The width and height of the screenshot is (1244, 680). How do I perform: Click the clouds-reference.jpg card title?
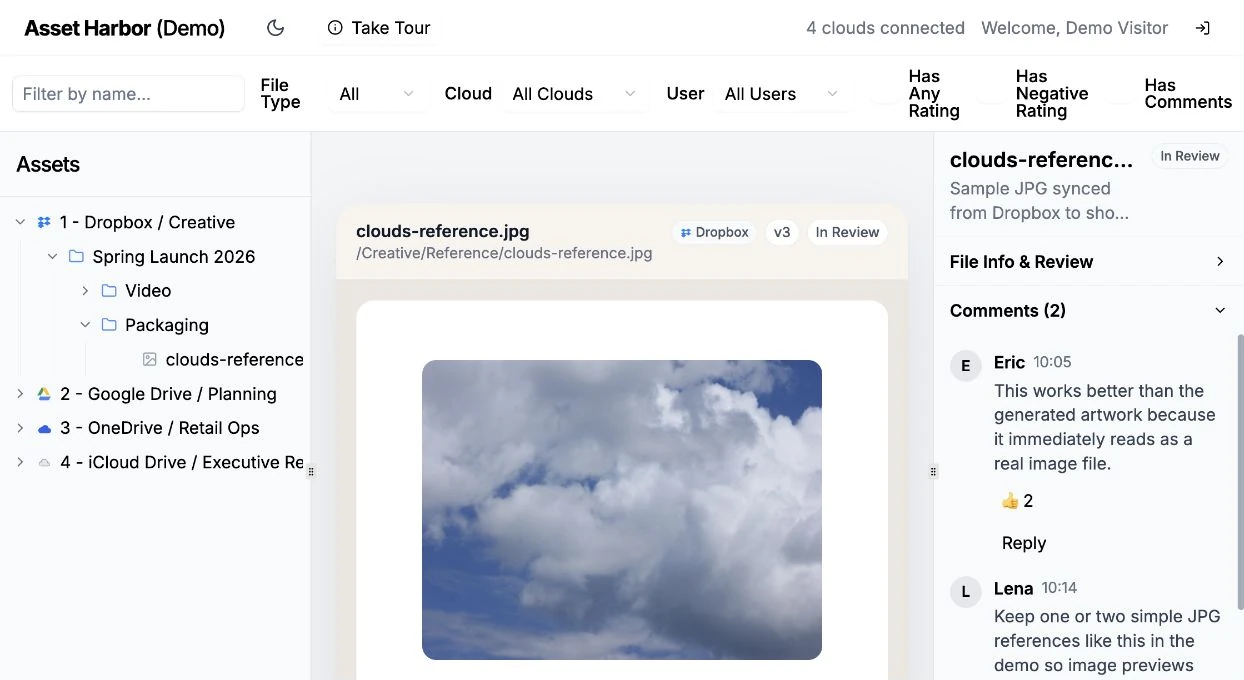click(x=443, y=231)
